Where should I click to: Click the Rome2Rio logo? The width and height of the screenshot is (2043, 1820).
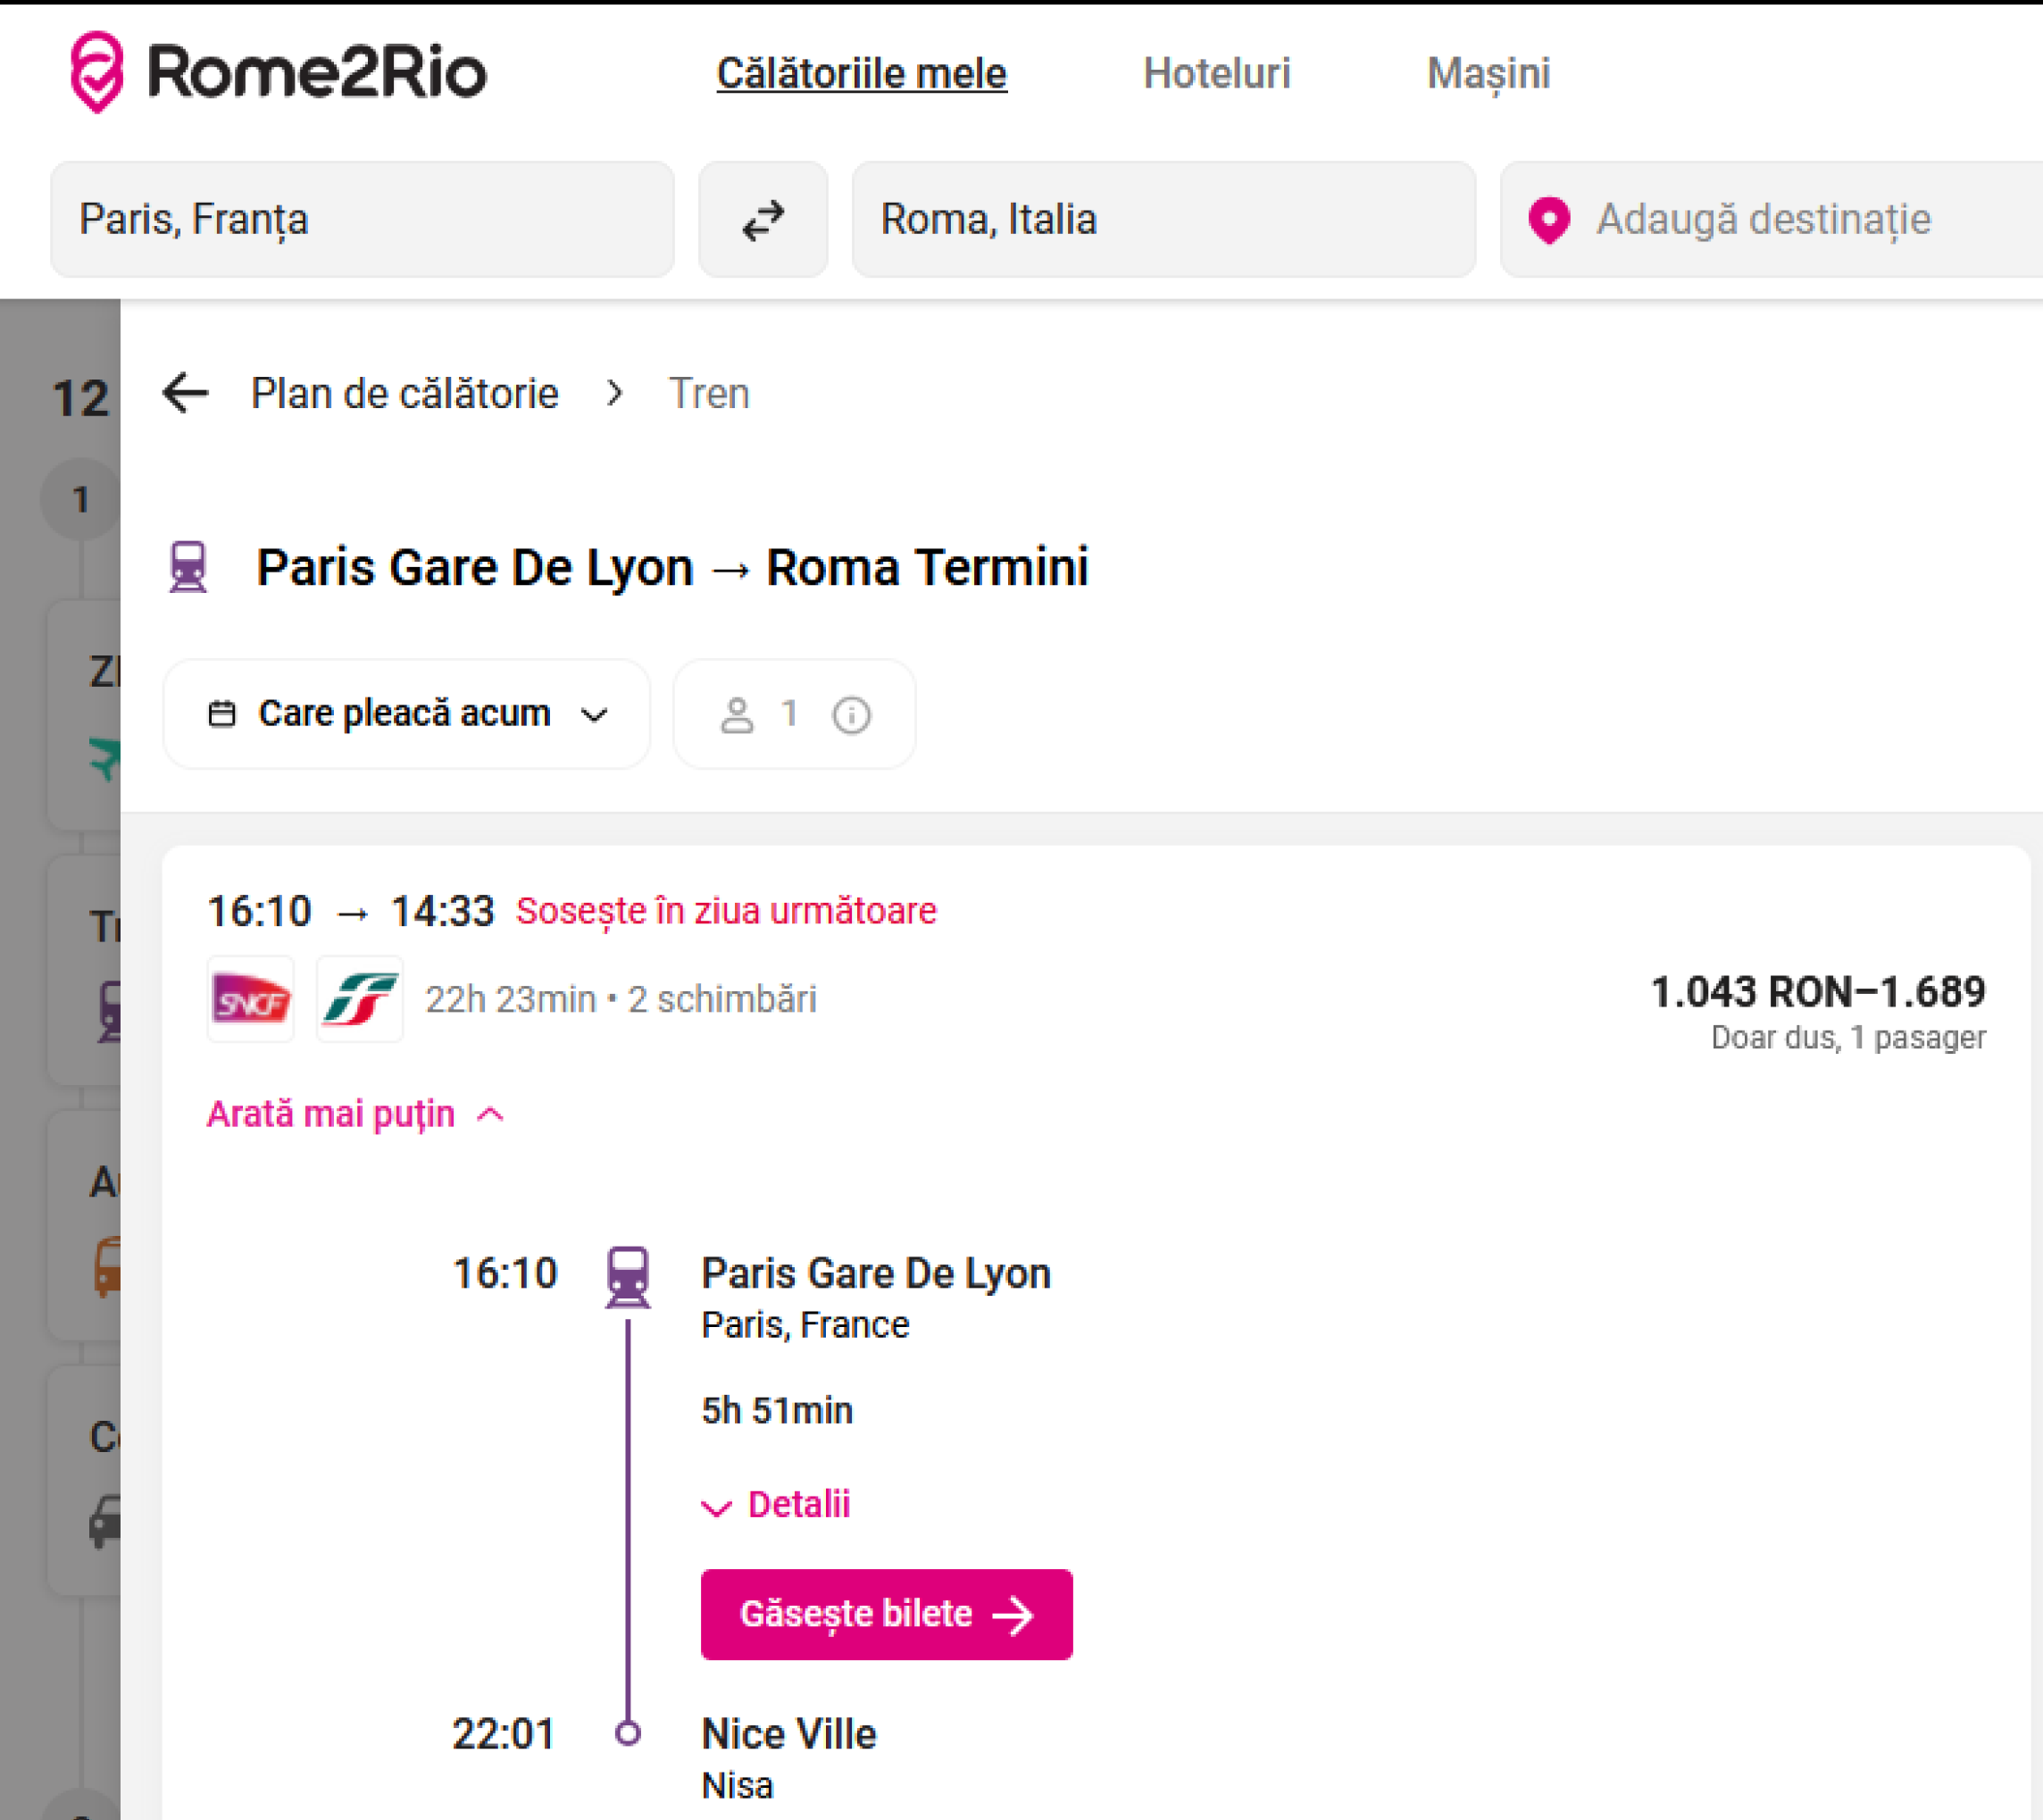(x=277, y=72)
